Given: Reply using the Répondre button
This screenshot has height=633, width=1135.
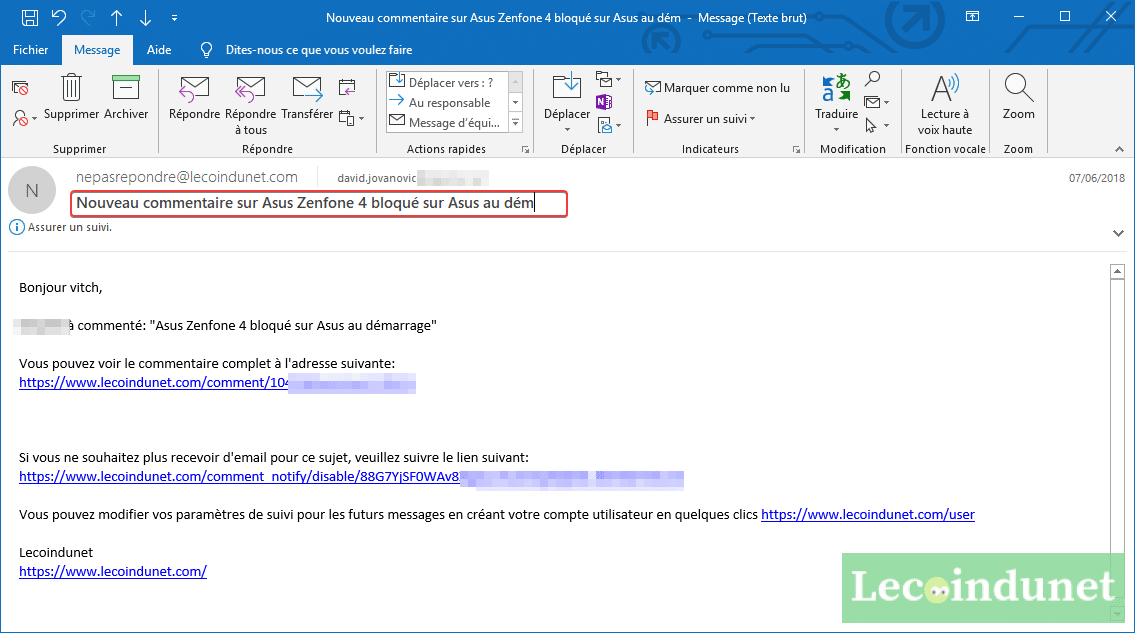Looking at the screenshot, I should tap(194, 98).
